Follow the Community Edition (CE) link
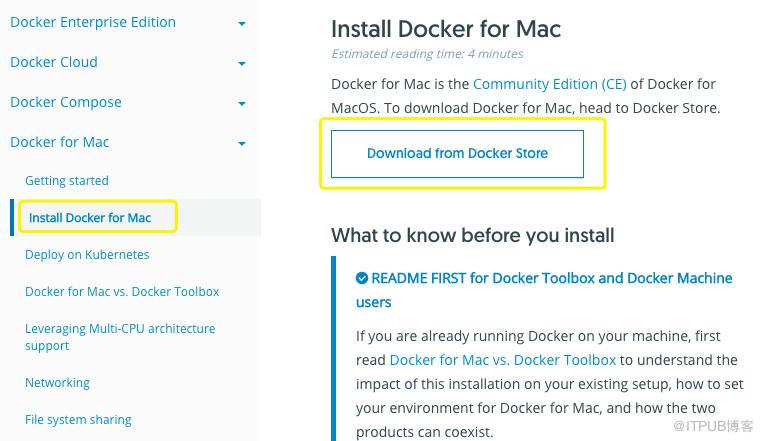Screen dimensions: 763x441 [x=550, y=84]
